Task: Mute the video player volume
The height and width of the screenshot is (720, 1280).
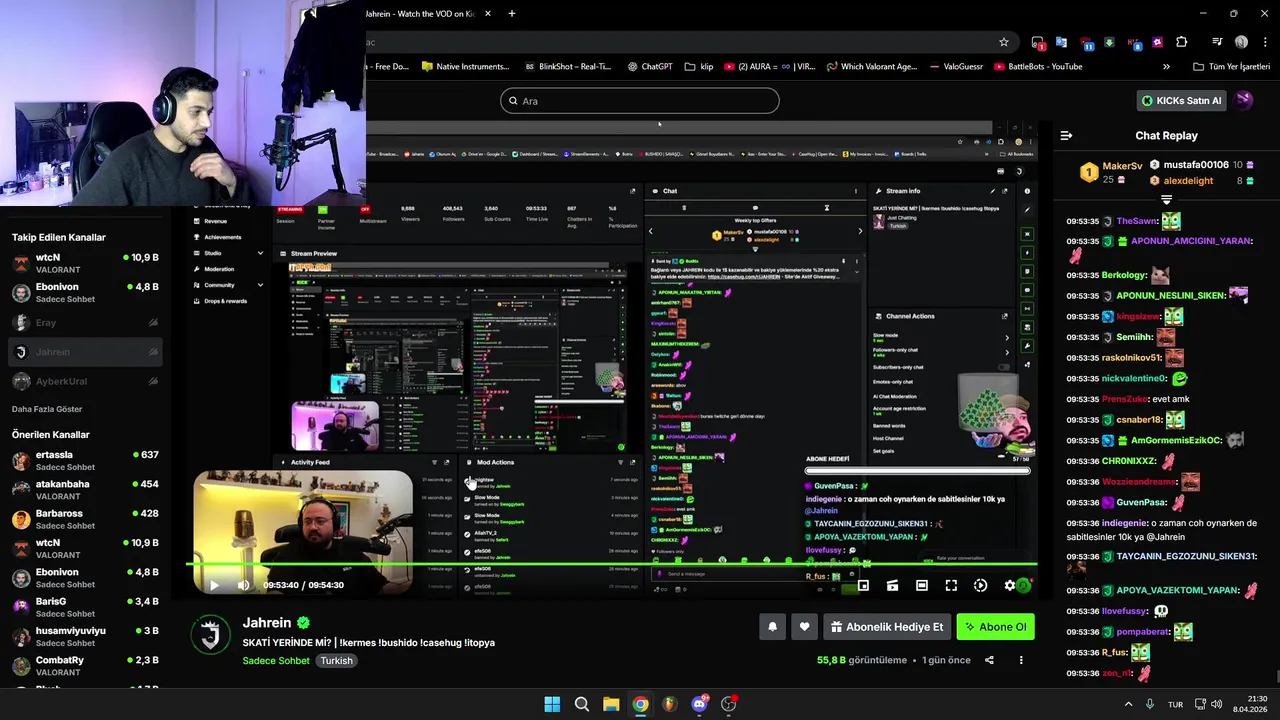Action: point(243,585)
